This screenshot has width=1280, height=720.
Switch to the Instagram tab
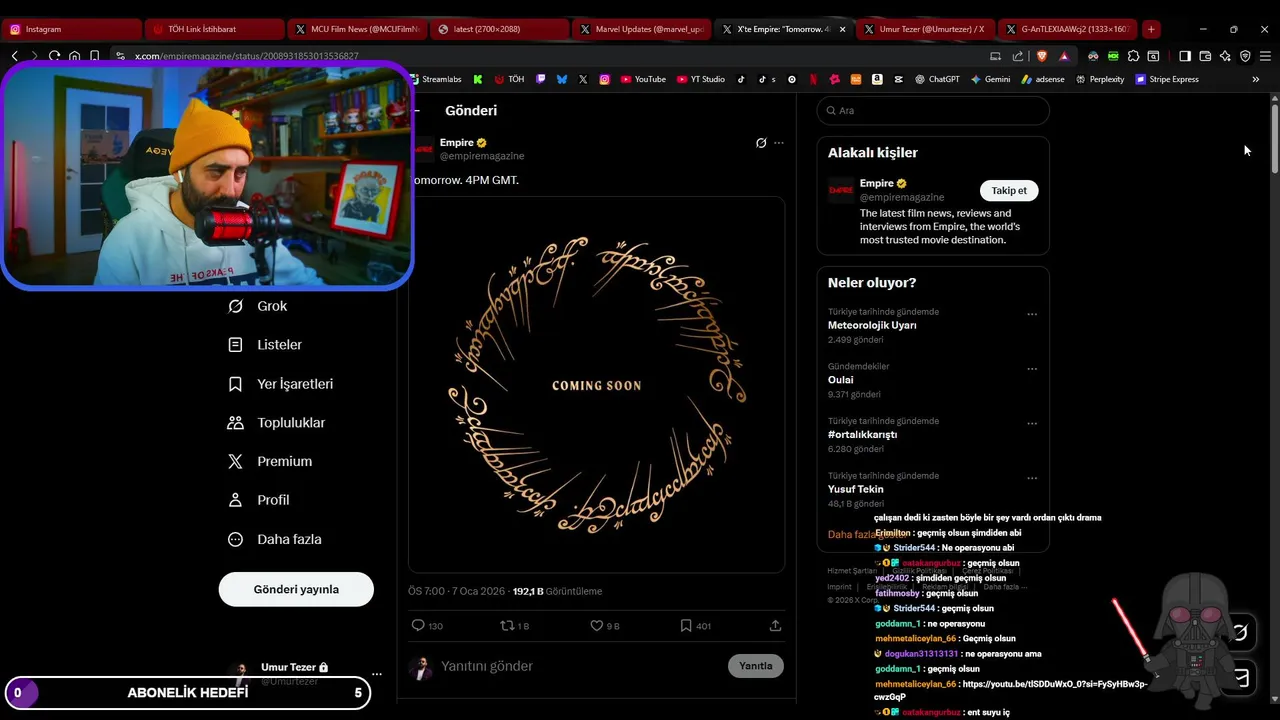click(70, 29)
